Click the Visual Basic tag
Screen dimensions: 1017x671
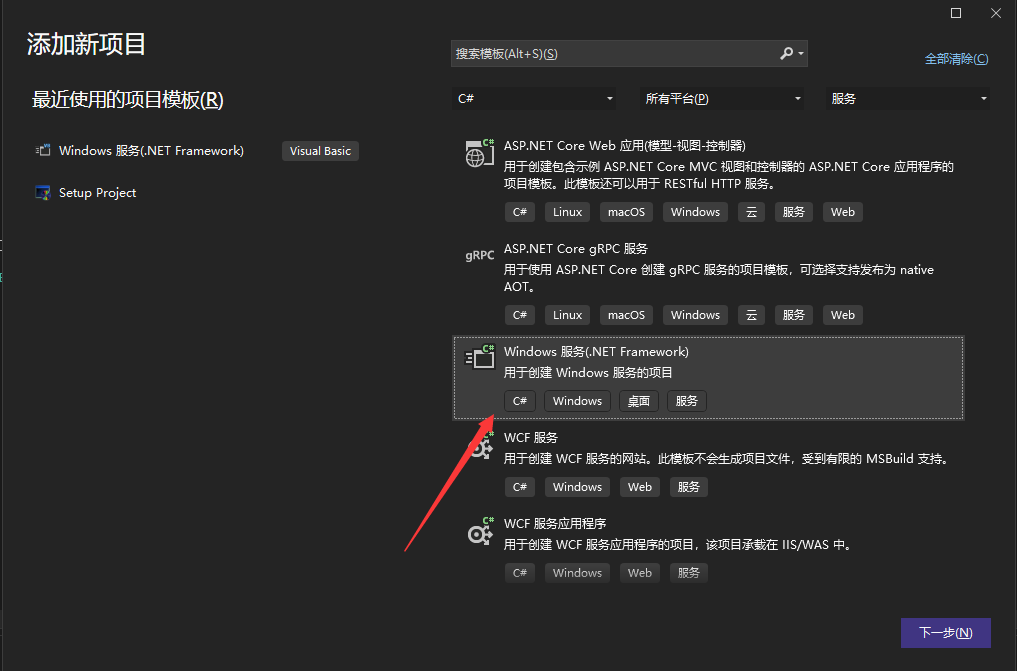(320, 151)
